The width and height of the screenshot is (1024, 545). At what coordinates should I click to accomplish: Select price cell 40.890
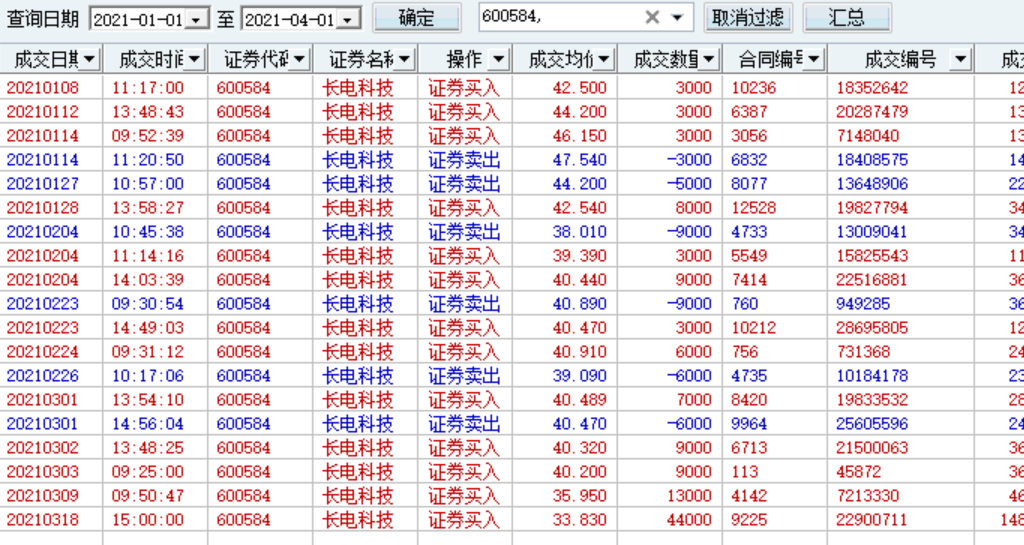point(579,304)
